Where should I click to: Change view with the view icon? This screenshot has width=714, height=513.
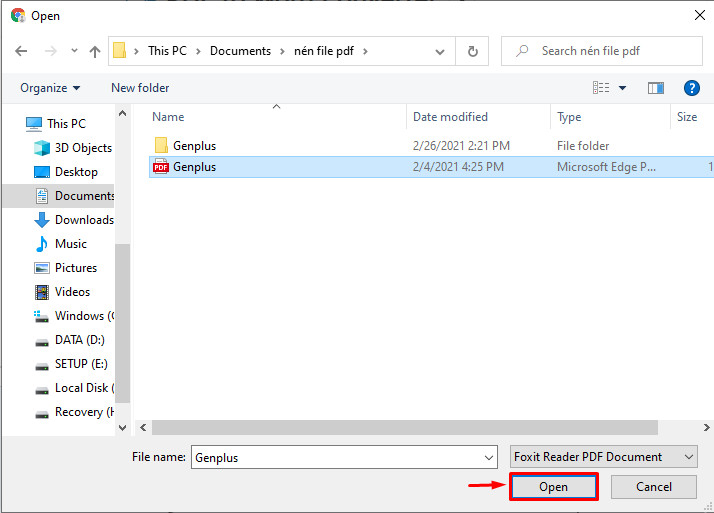[601, 87]
